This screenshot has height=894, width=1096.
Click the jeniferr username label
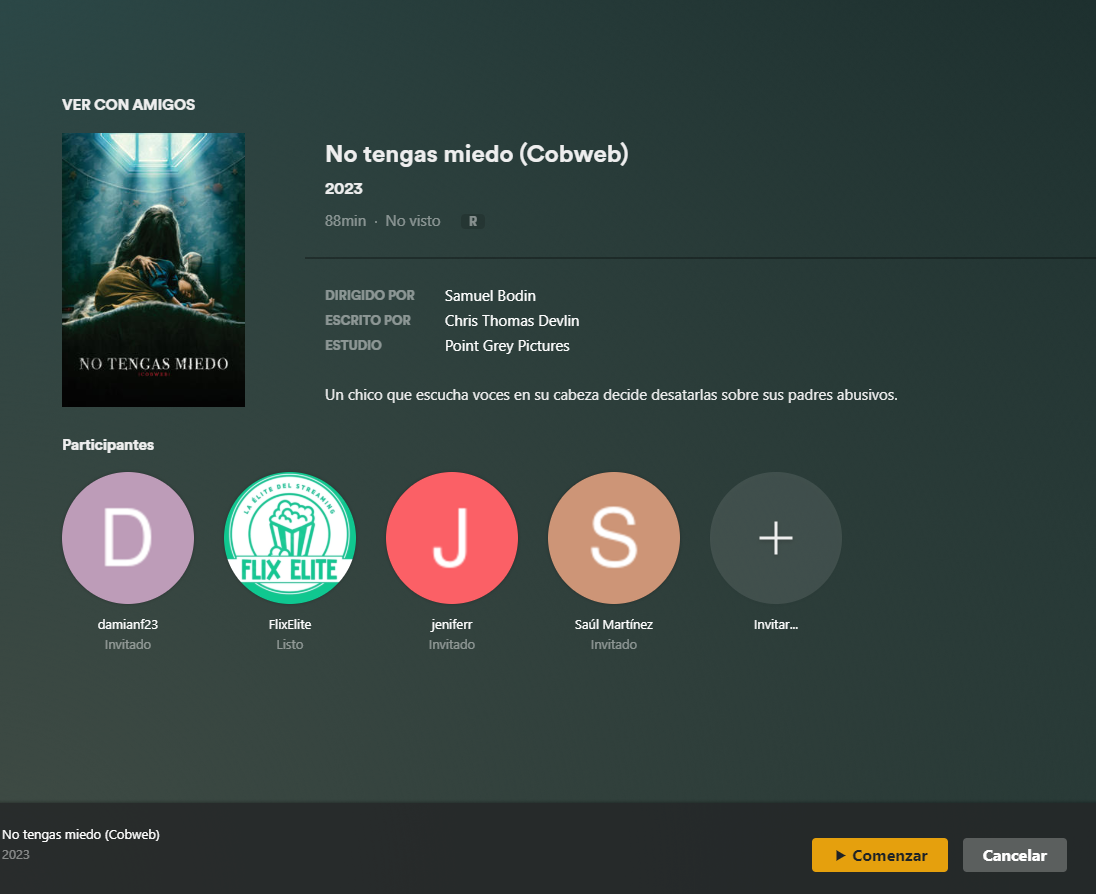pyautogui.click(x=452, y=624)
